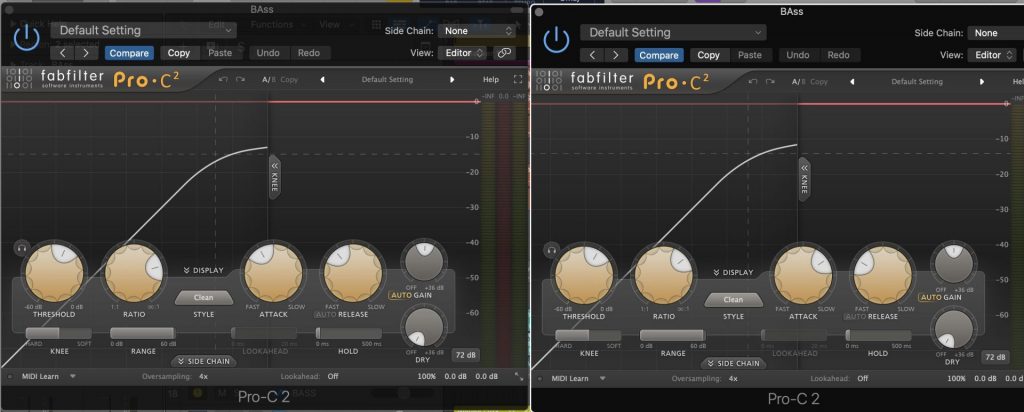Toggle Auto Release in right Pro-C 2
This screenshot has height=412, width=1024.
point(856,316)
